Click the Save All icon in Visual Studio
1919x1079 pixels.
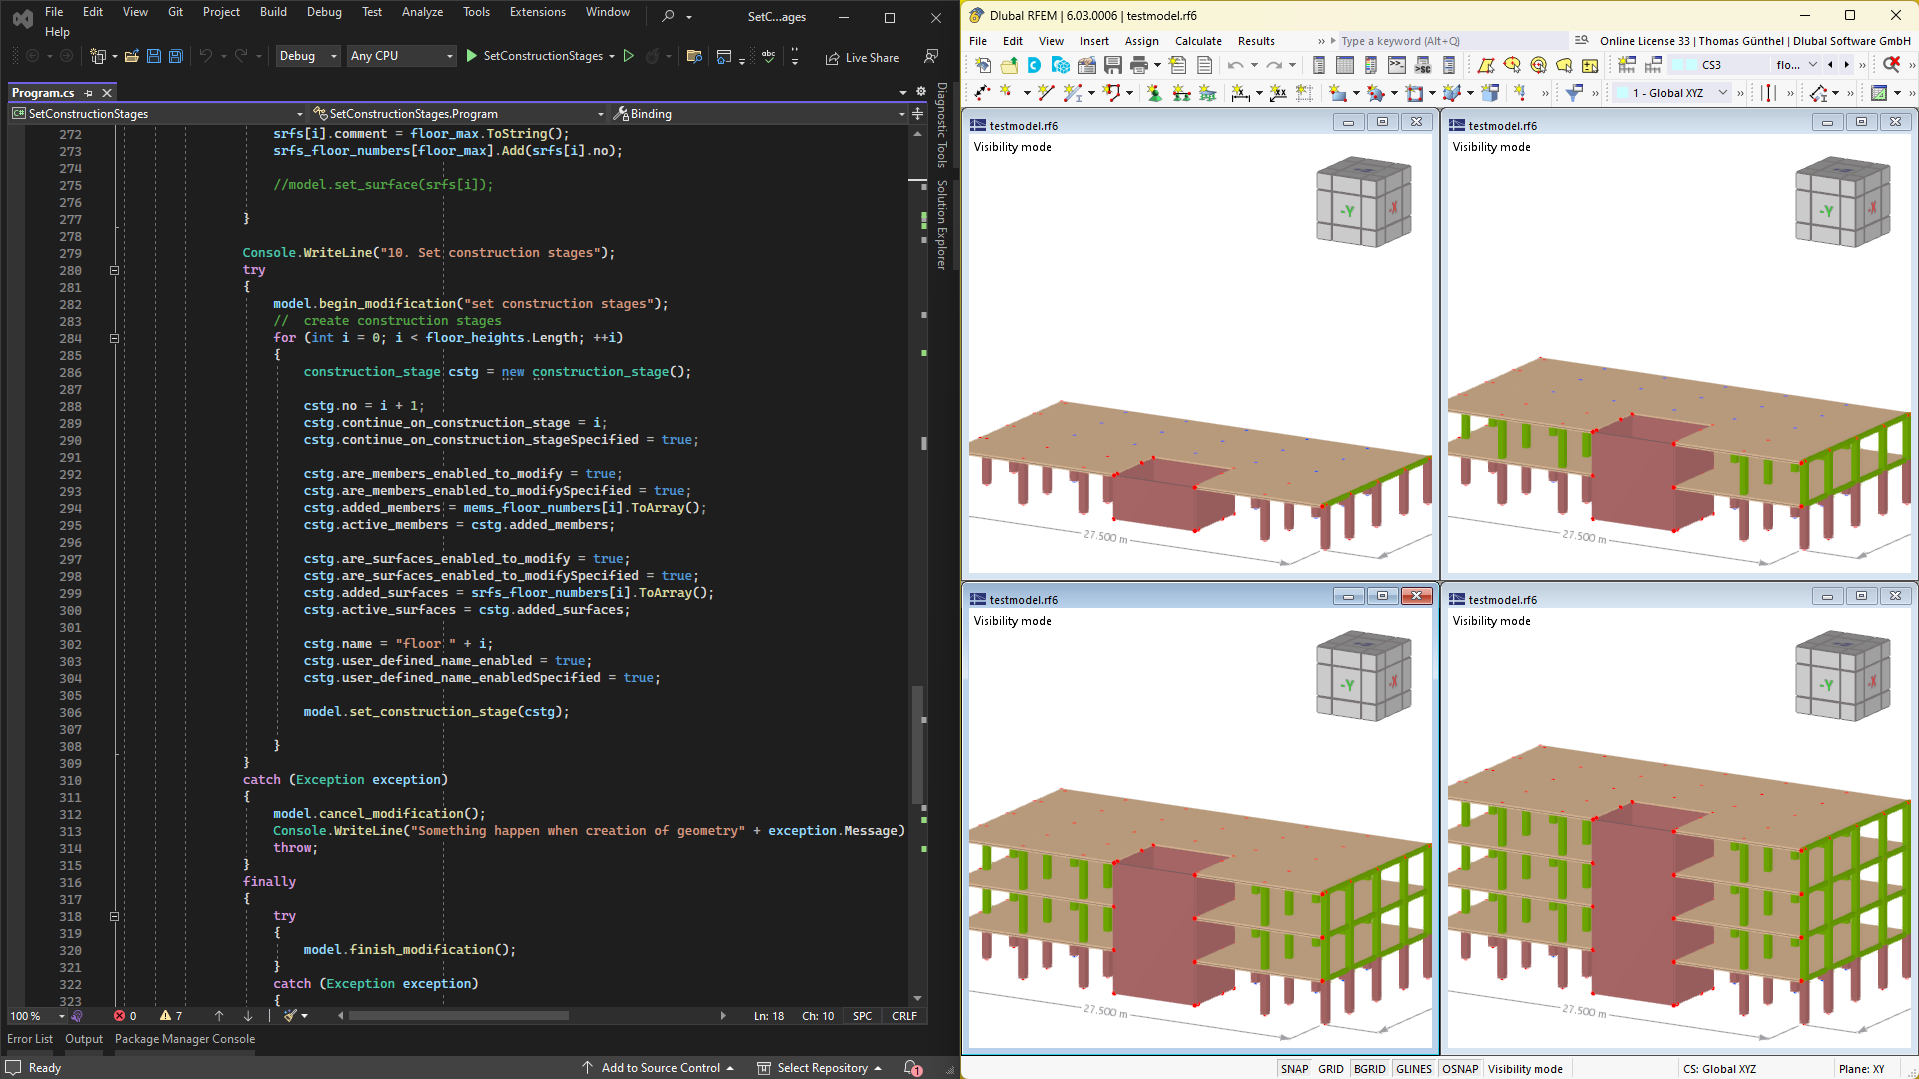[176, 57]
